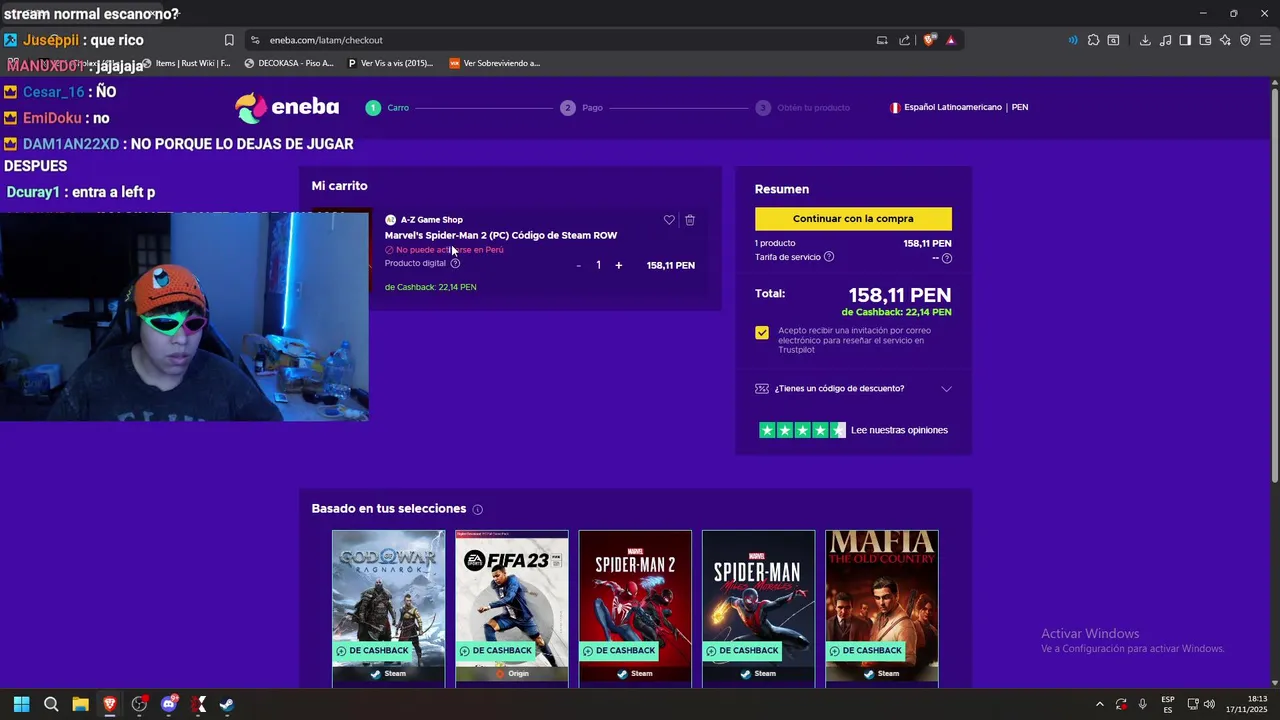Click the blue tab audio indicator icon
The width and height of the screenshot is (1280, 720).
click(1073, 40)
